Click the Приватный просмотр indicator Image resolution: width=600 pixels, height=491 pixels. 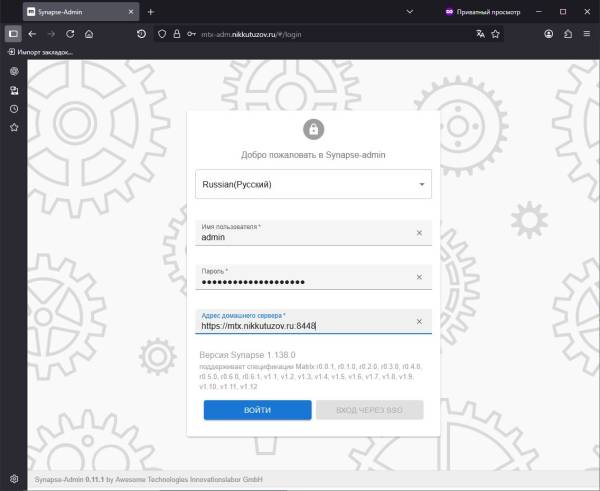point(483,12)
